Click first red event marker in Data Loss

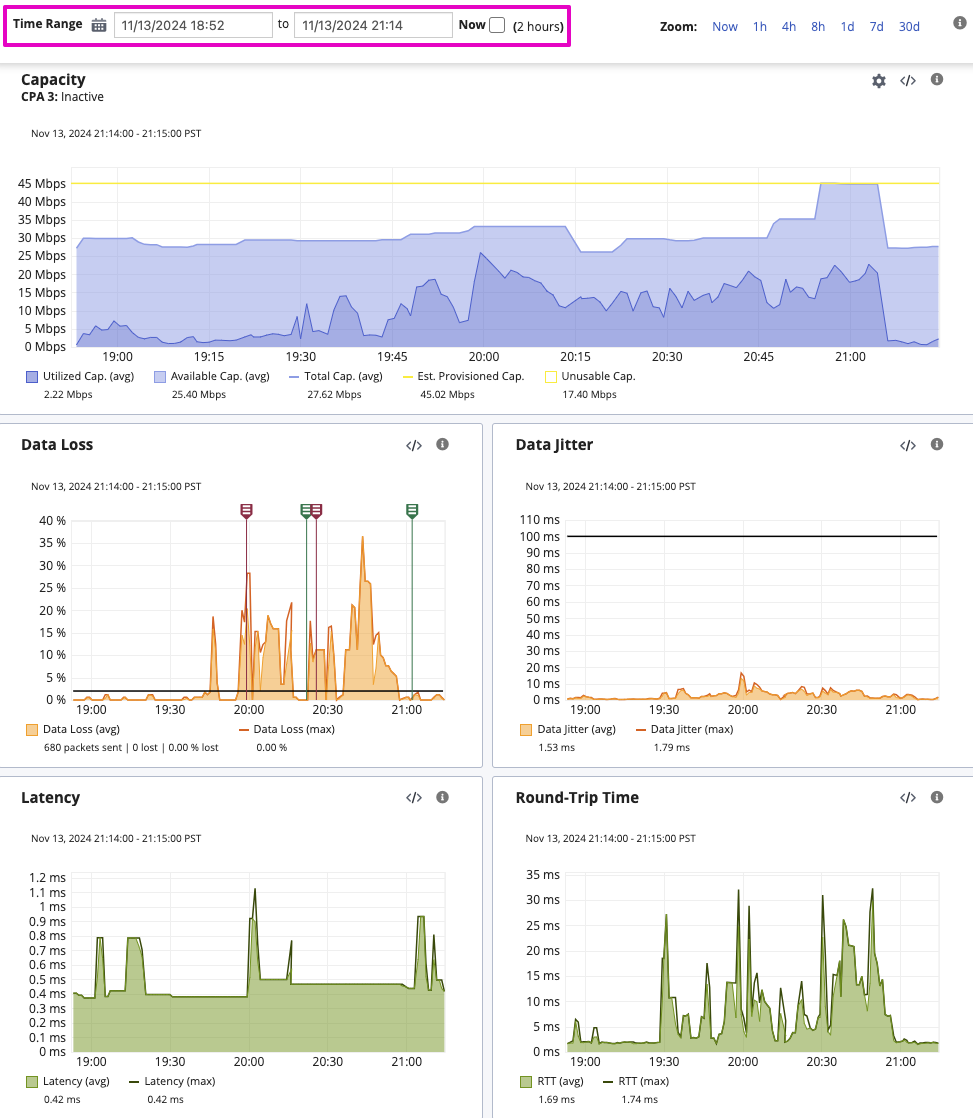tap(246, 511)
